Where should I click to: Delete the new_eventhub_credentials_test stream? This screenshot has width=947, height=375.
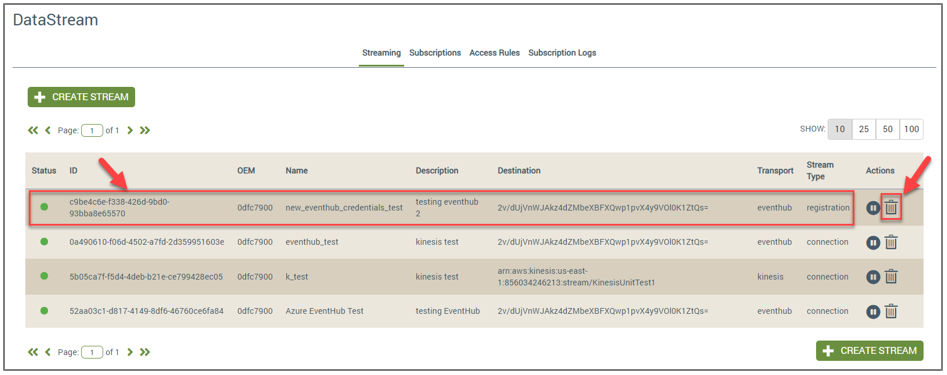pos(891,208)
